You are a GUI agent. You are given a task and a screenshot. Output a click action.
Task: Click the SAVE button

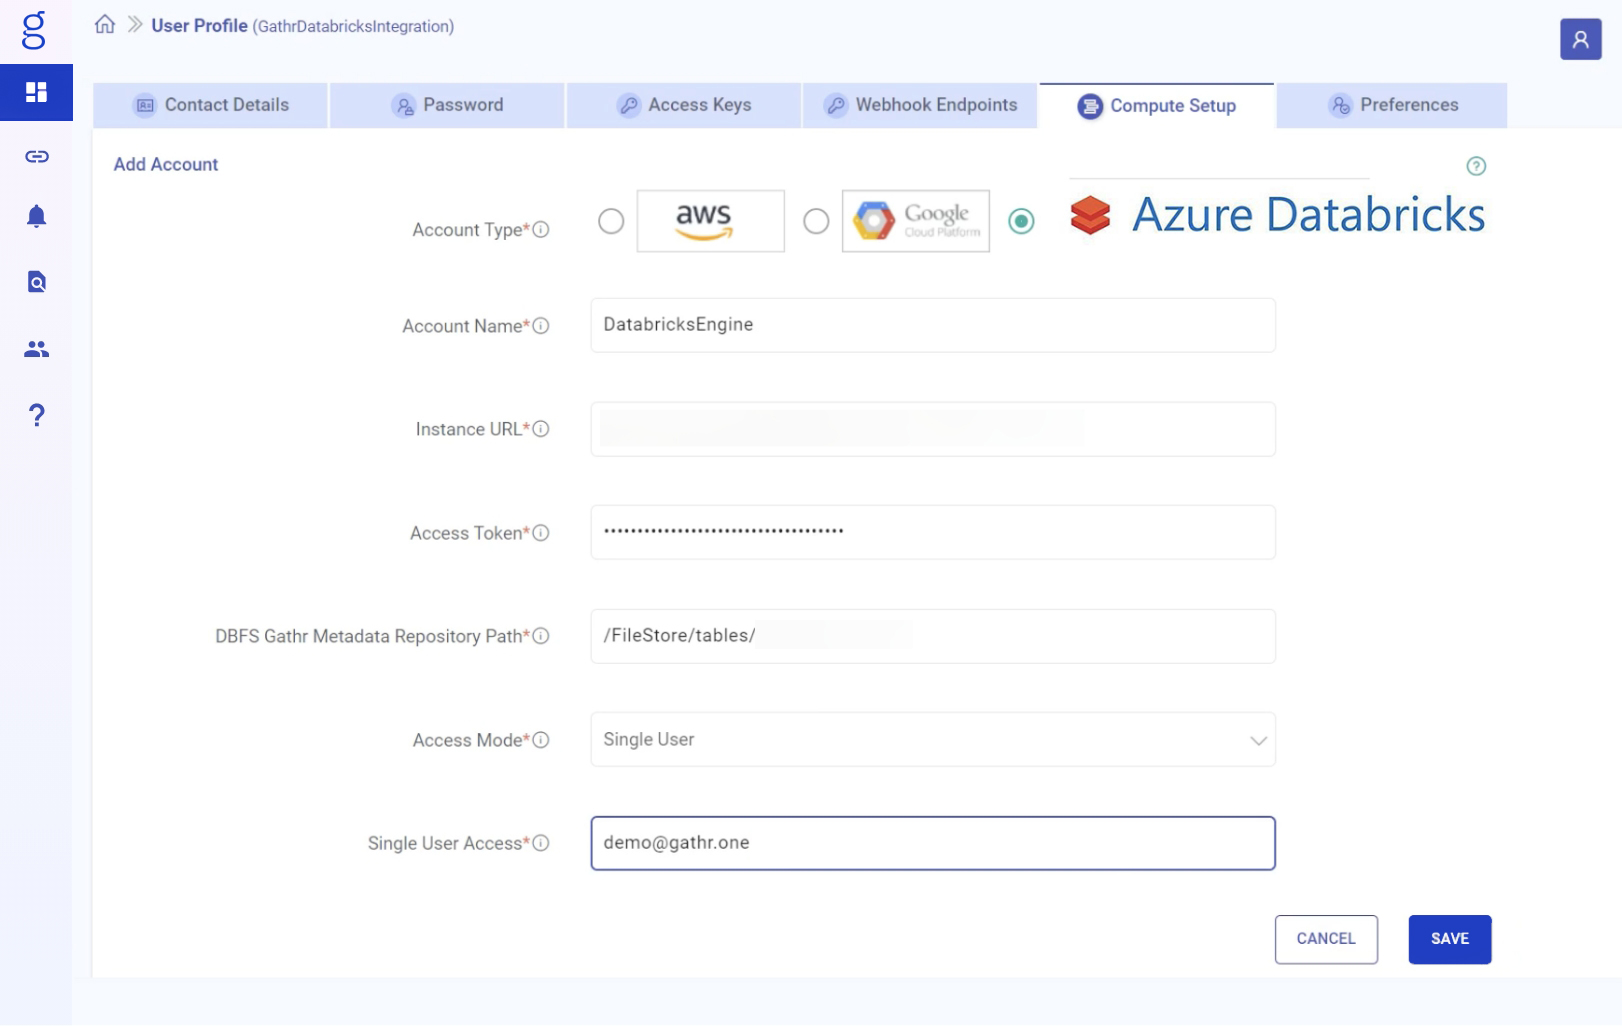click(x=1450, y=939)
